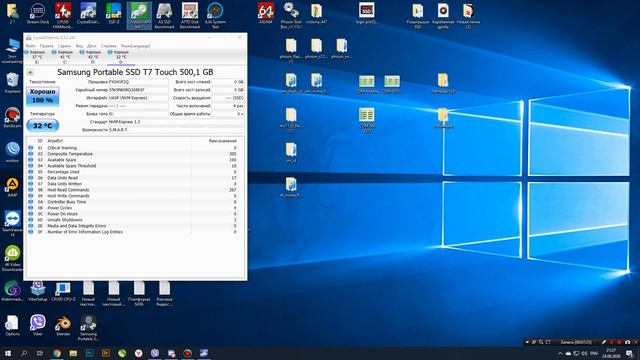Select the 32 °C disk G: tab
Viewport: 640px width, 360px height.
(121, 57)
